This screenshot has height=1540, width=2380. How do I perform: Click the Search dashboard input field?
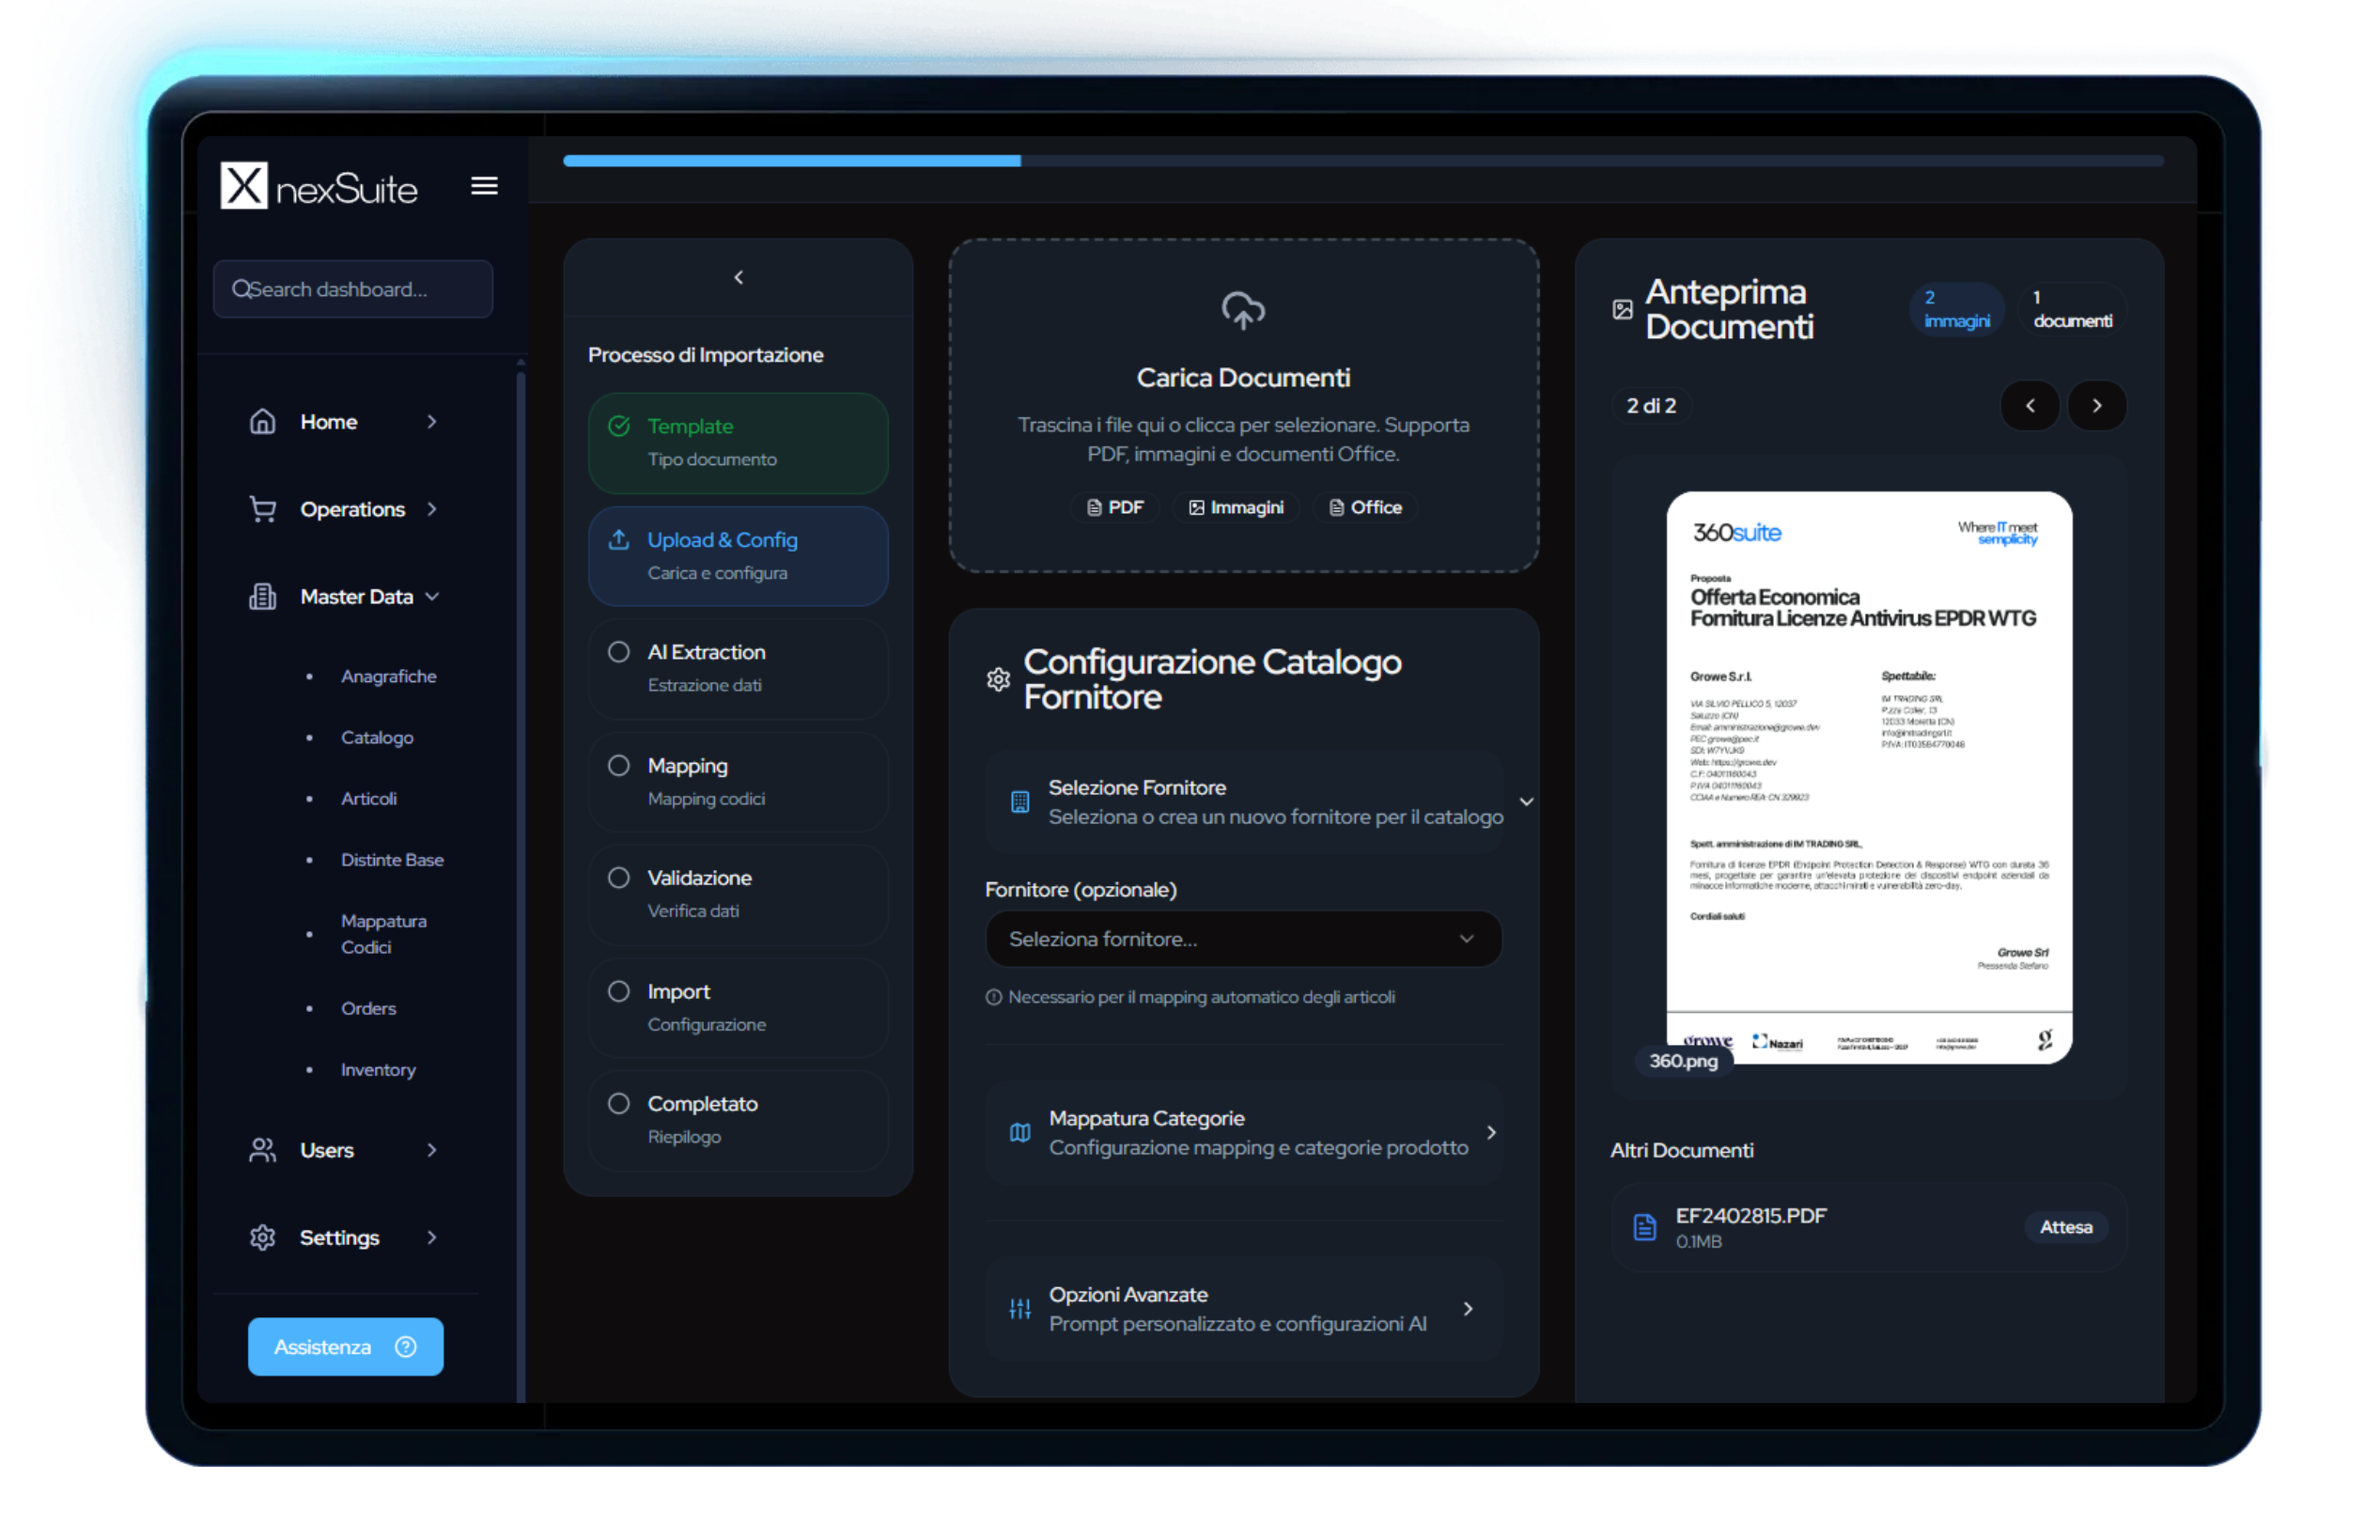(353, 289)
